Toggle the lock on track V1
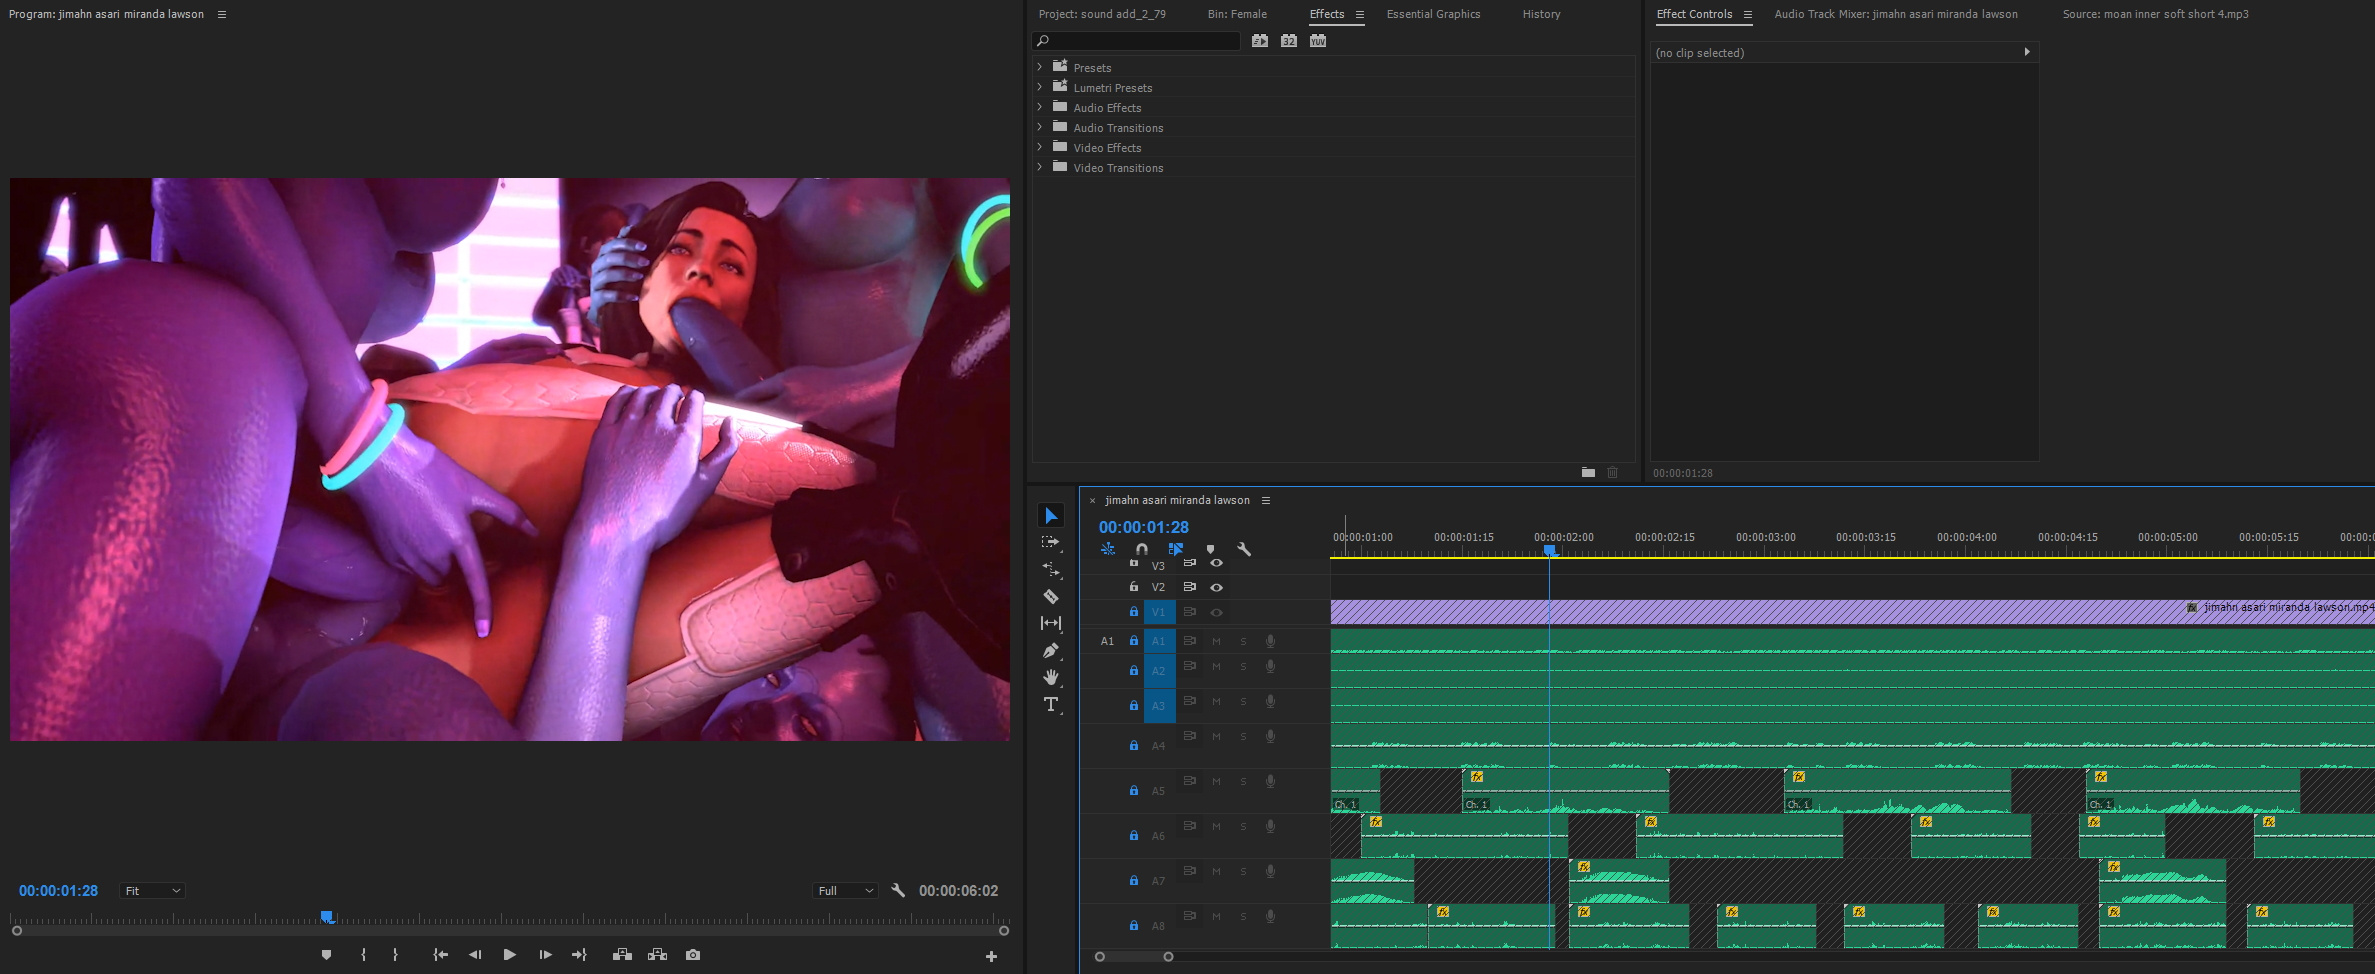This screenshot has height=974, width=2375. click(1134, 611)
